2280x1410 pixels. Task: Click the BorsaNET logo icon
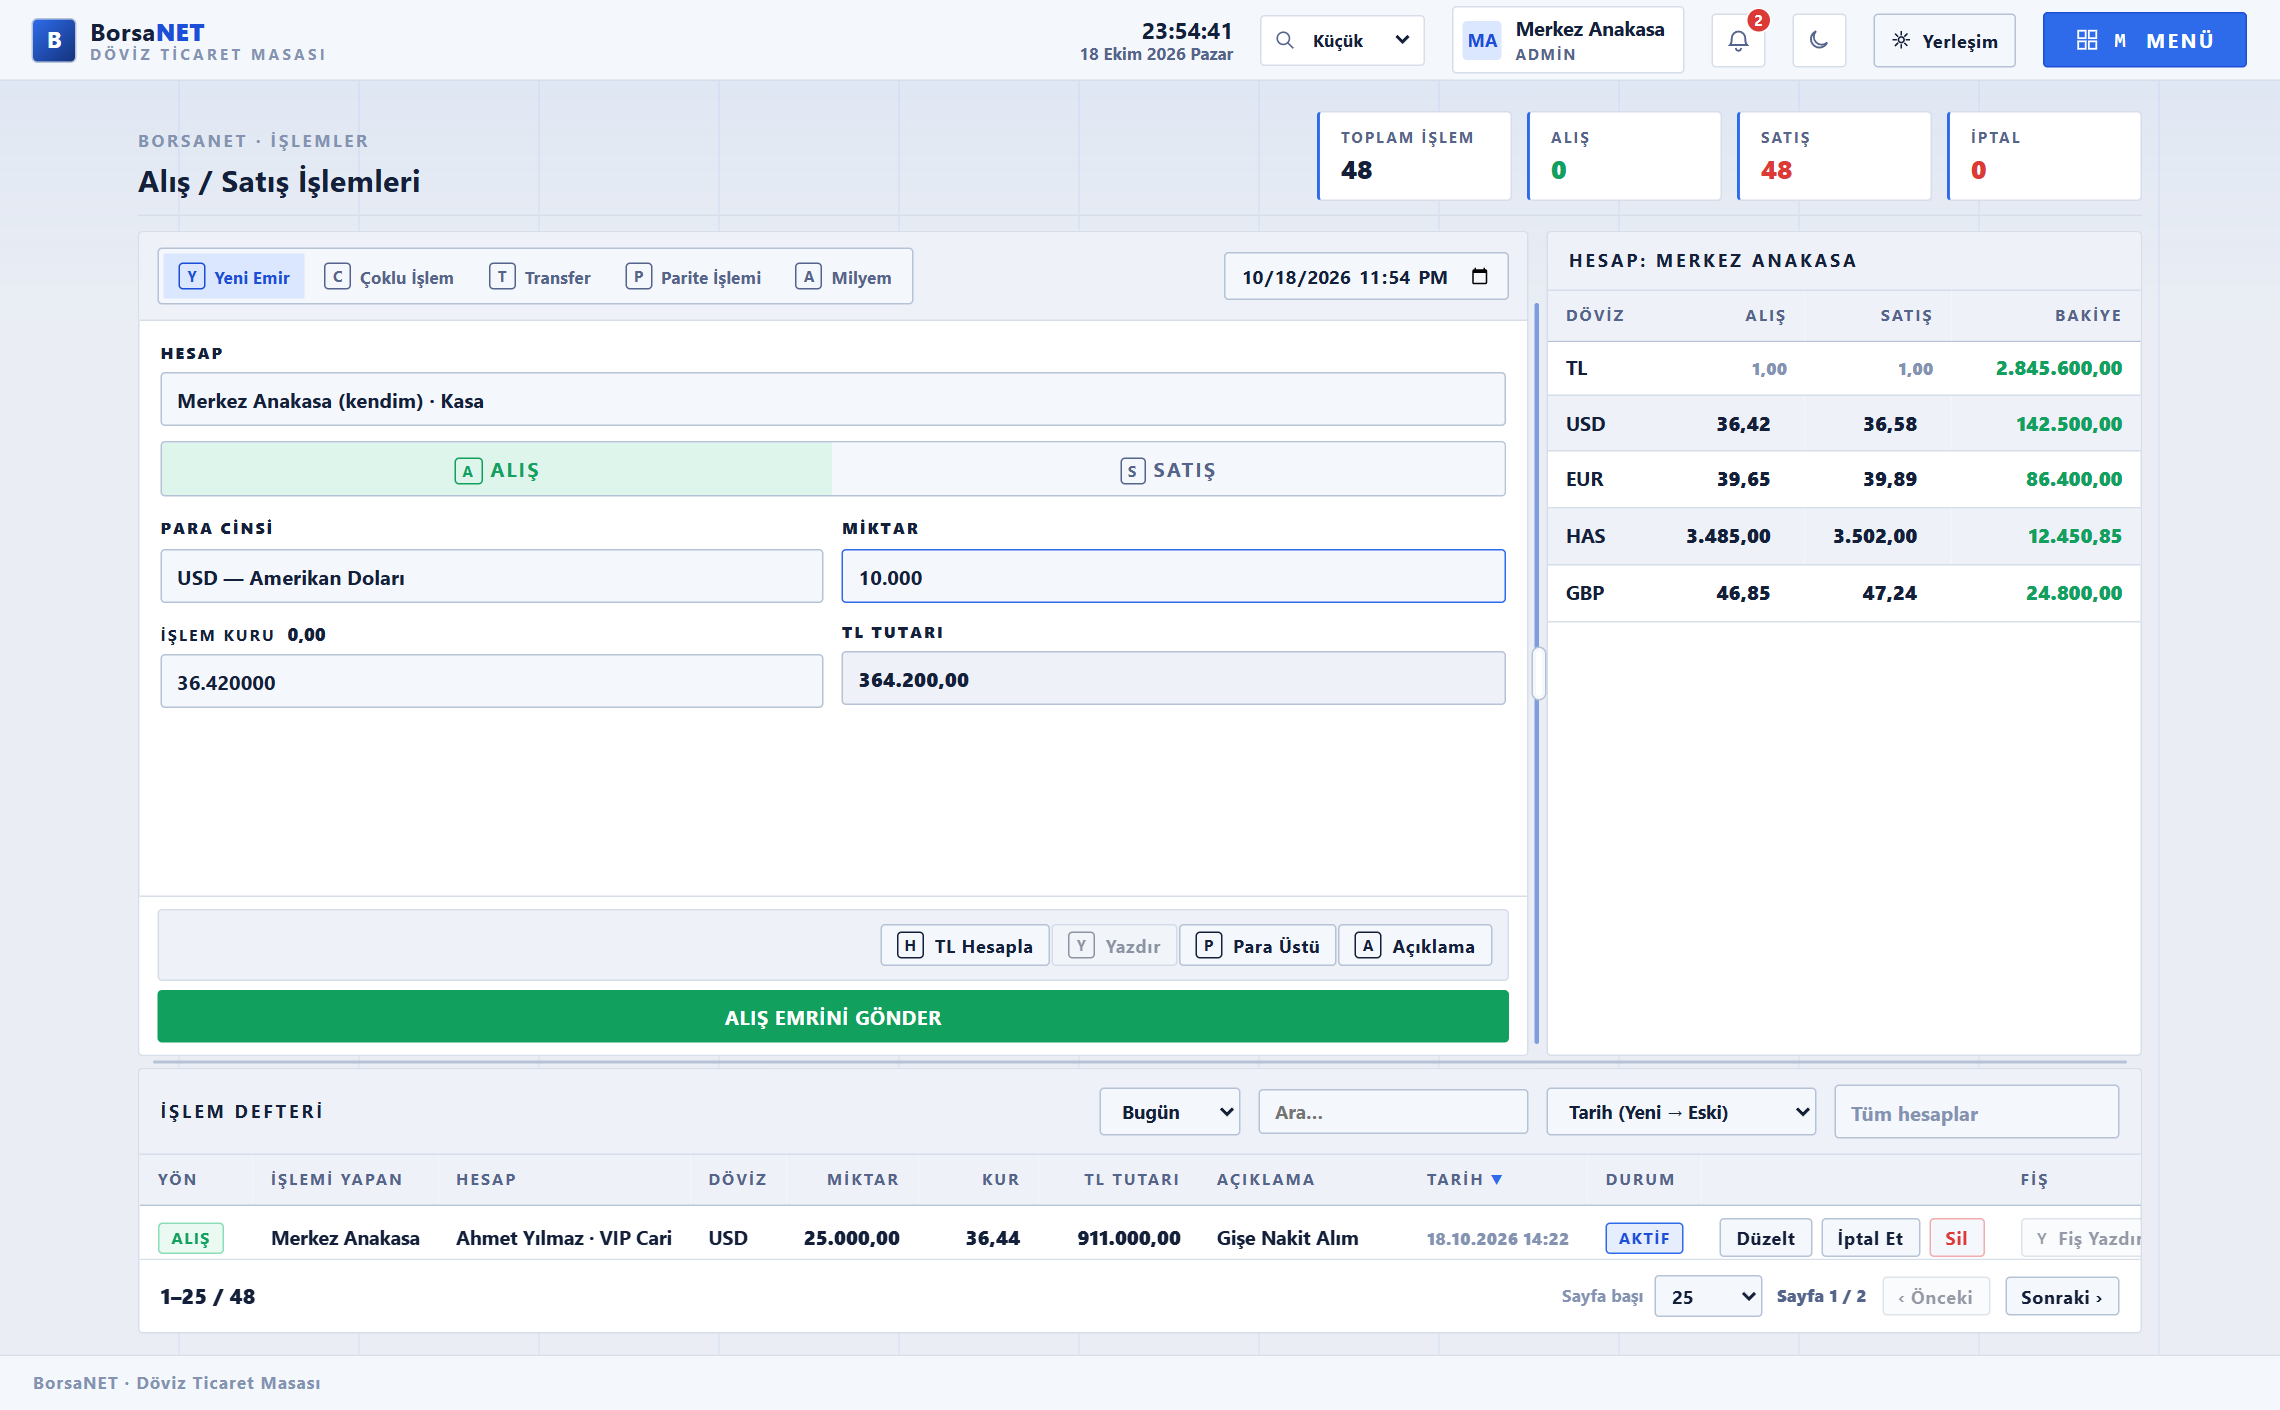click(x=54, y=41)
